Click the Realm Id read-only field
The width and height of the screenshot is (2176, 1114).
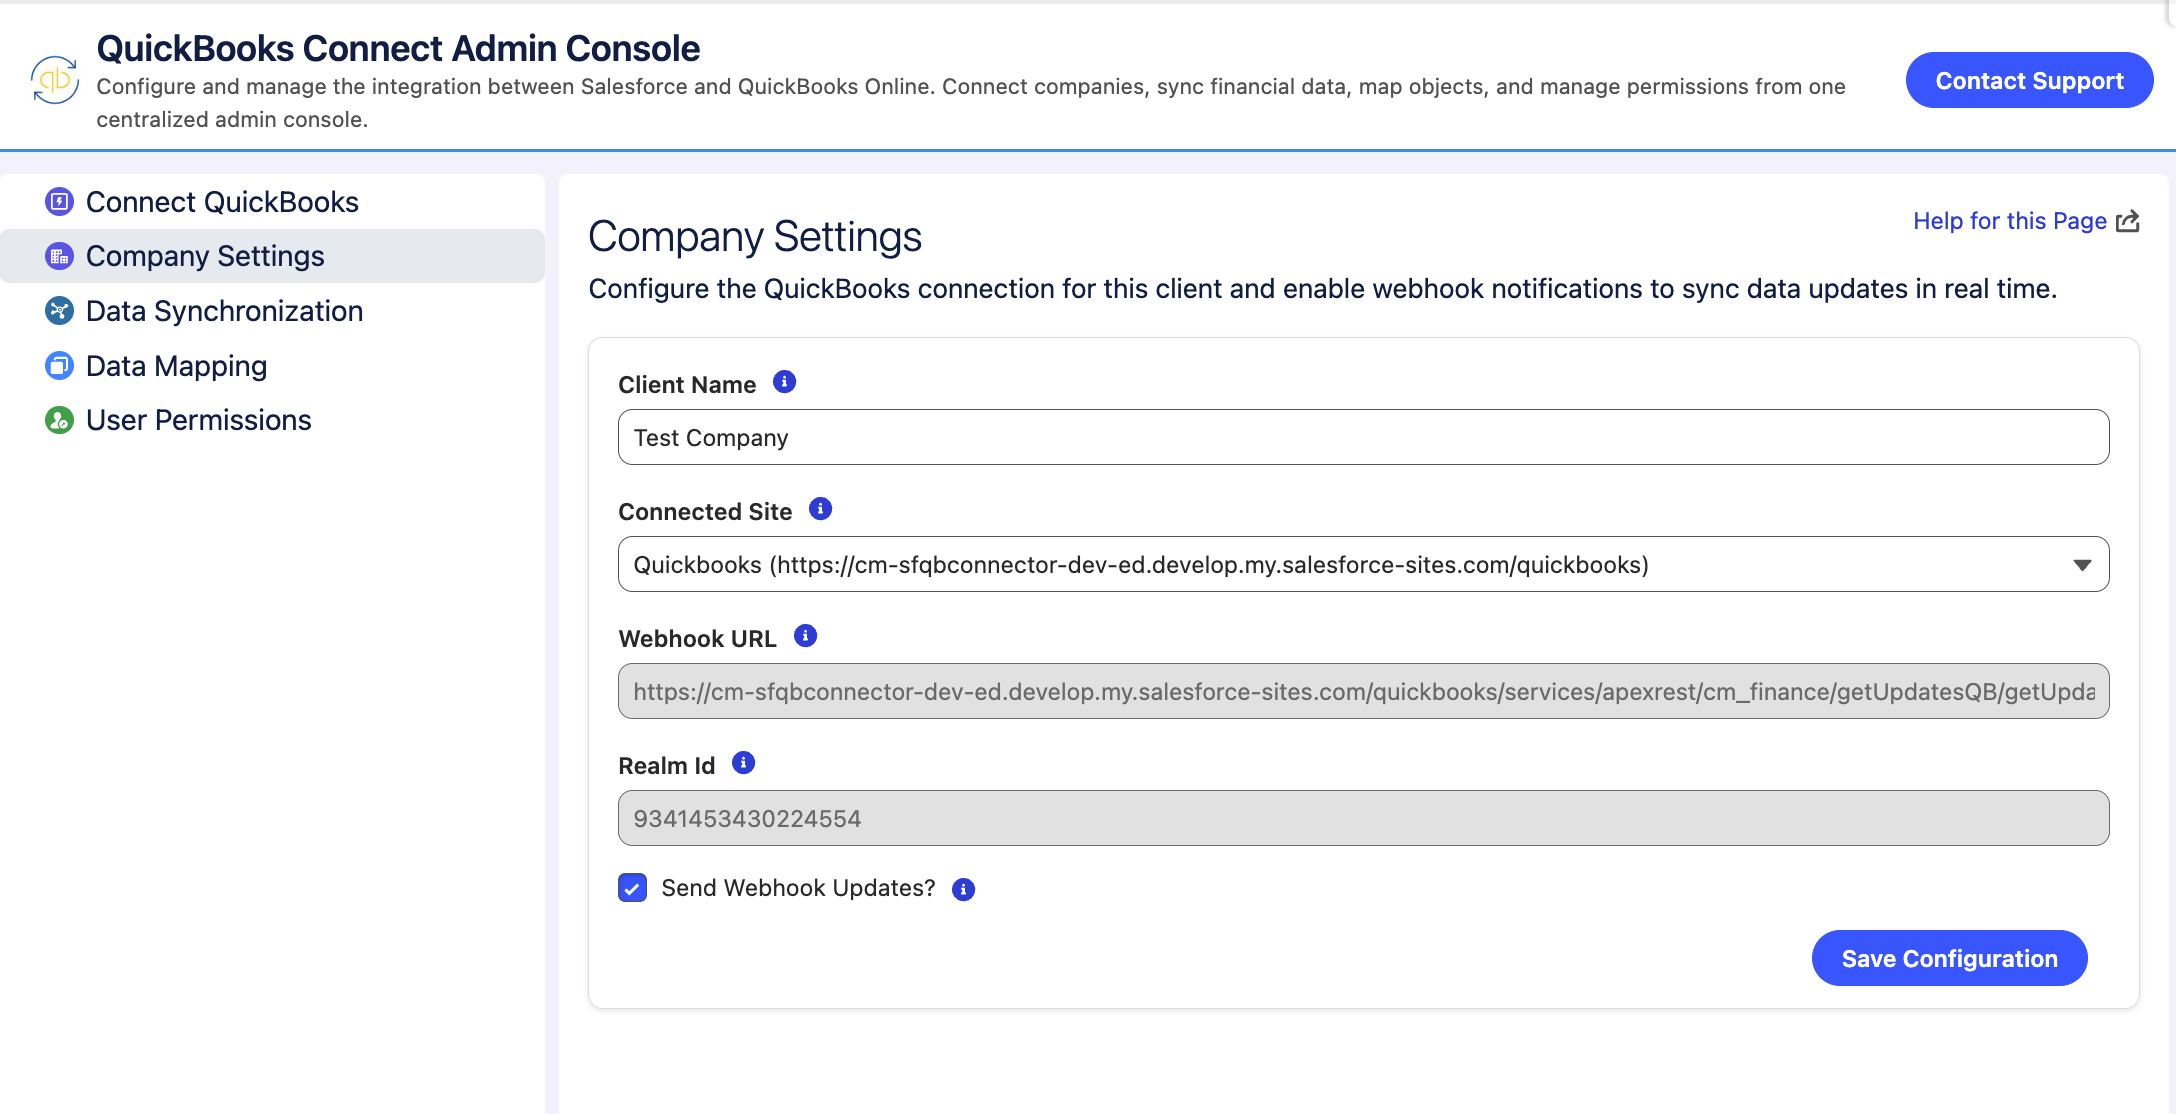tap(1364, 818)
